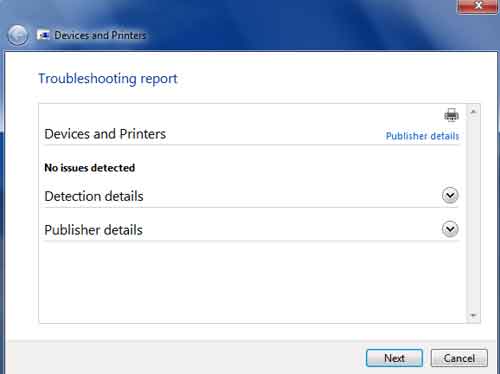This screenshot has width=500, height=374.
Task: Click the Devices and Printers title icon
Action: (44, 35)
